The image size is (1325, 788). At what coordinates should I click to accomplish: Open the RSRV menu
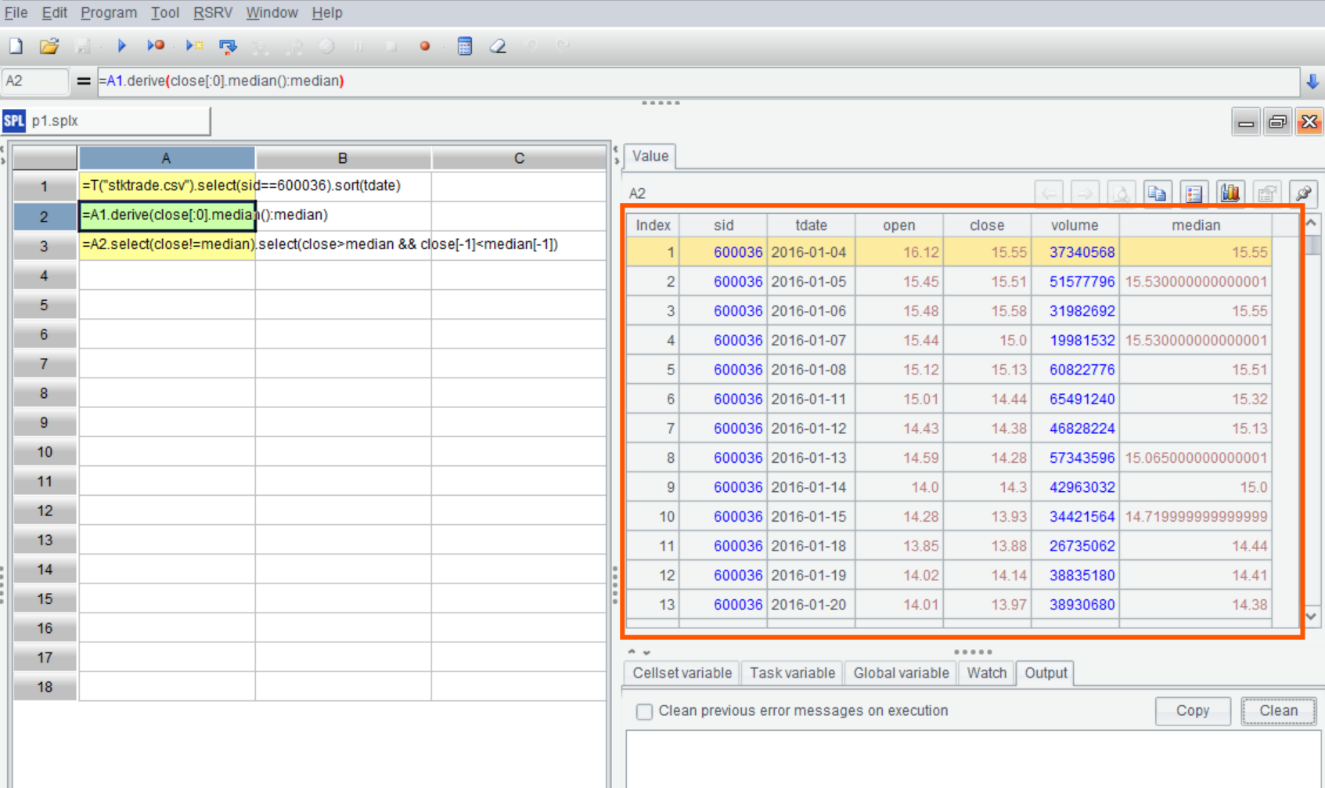click(x=212, y=13)
